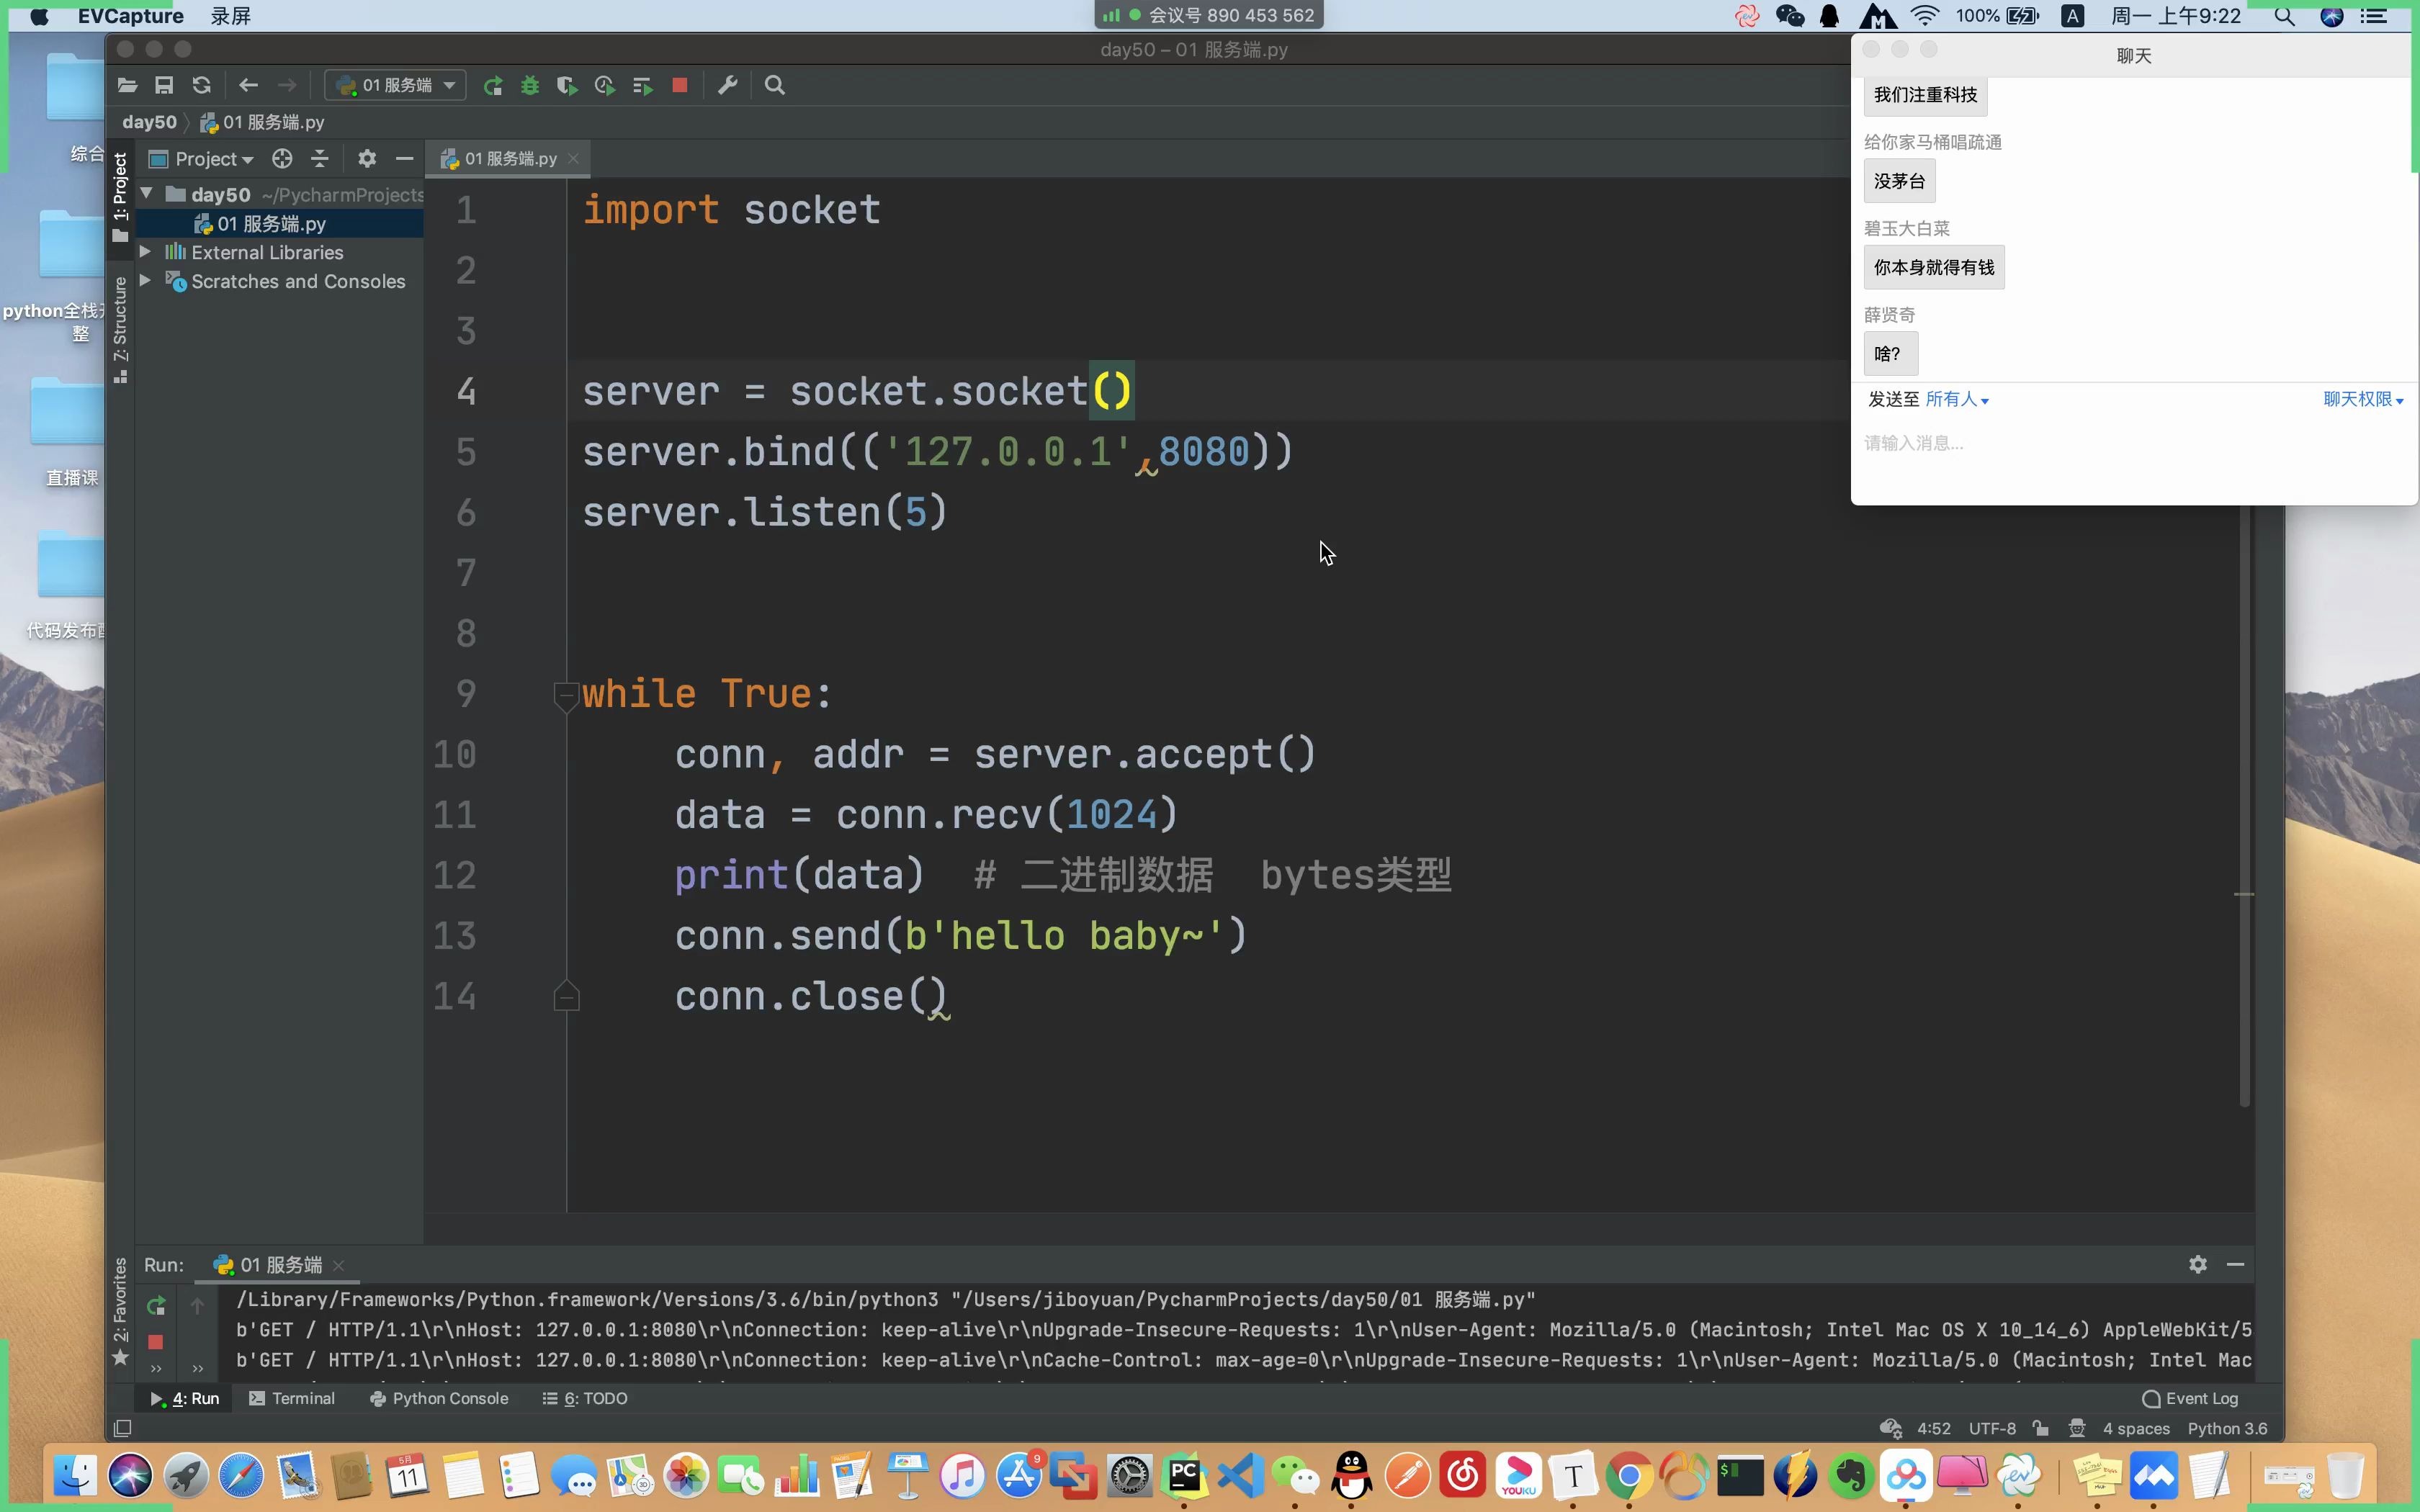Image resolution: width=2420 pixels, height=1512 pixels.
Task: Open the 6: TODO tool window tab
Action: point(585,1398)
